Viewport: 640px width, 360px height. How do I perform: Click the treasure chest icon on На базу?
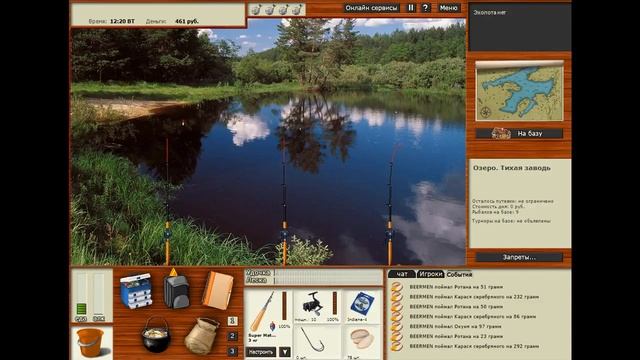point(501,133)
